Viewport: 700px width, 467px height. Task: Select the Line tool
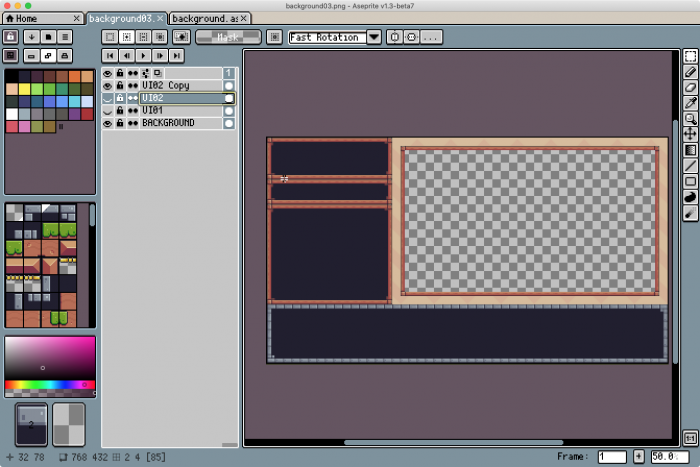690,165
